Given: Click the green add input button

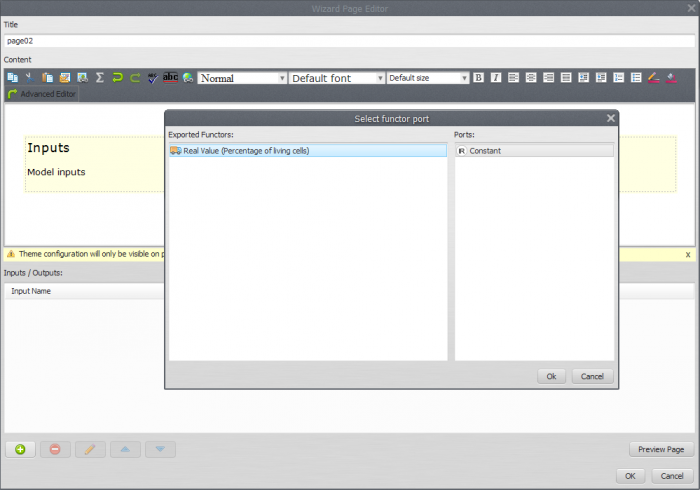Looking at the screenshot, I should coord(20,449).
